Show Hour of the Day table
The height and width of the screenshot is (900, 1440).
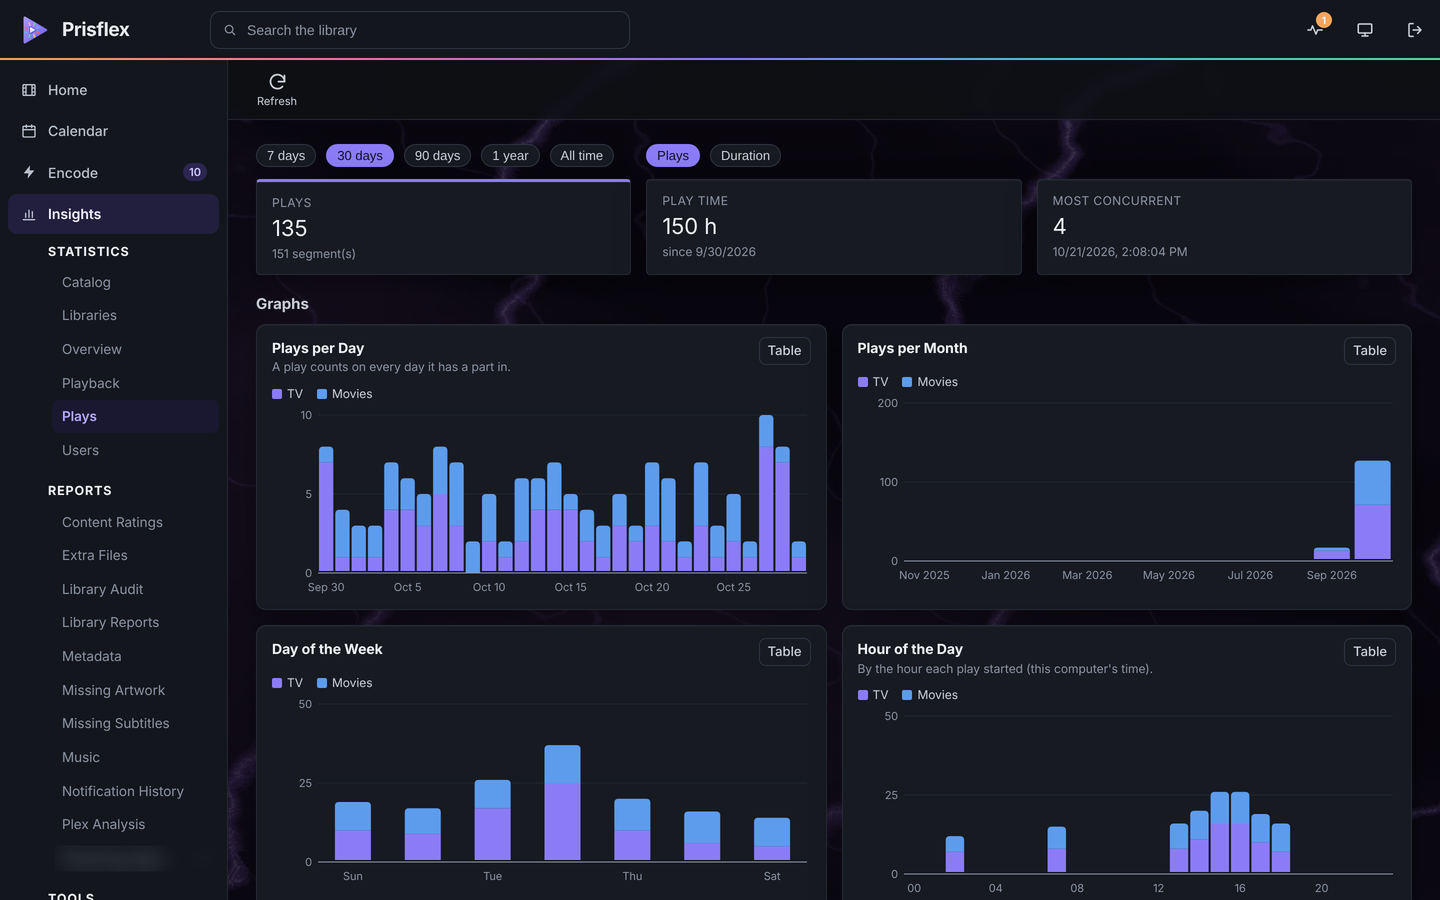(x=1370, y=652)
